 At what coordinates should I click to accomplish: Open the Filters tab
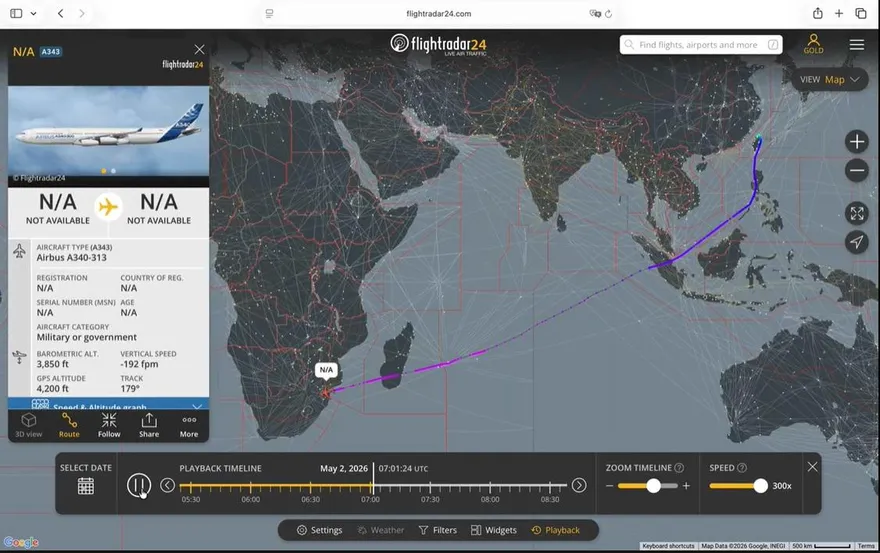tap(438, 530)
